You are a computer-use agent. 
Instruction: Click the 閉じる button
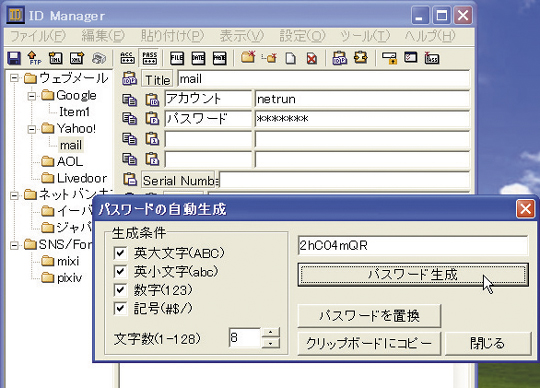point(488,343)
